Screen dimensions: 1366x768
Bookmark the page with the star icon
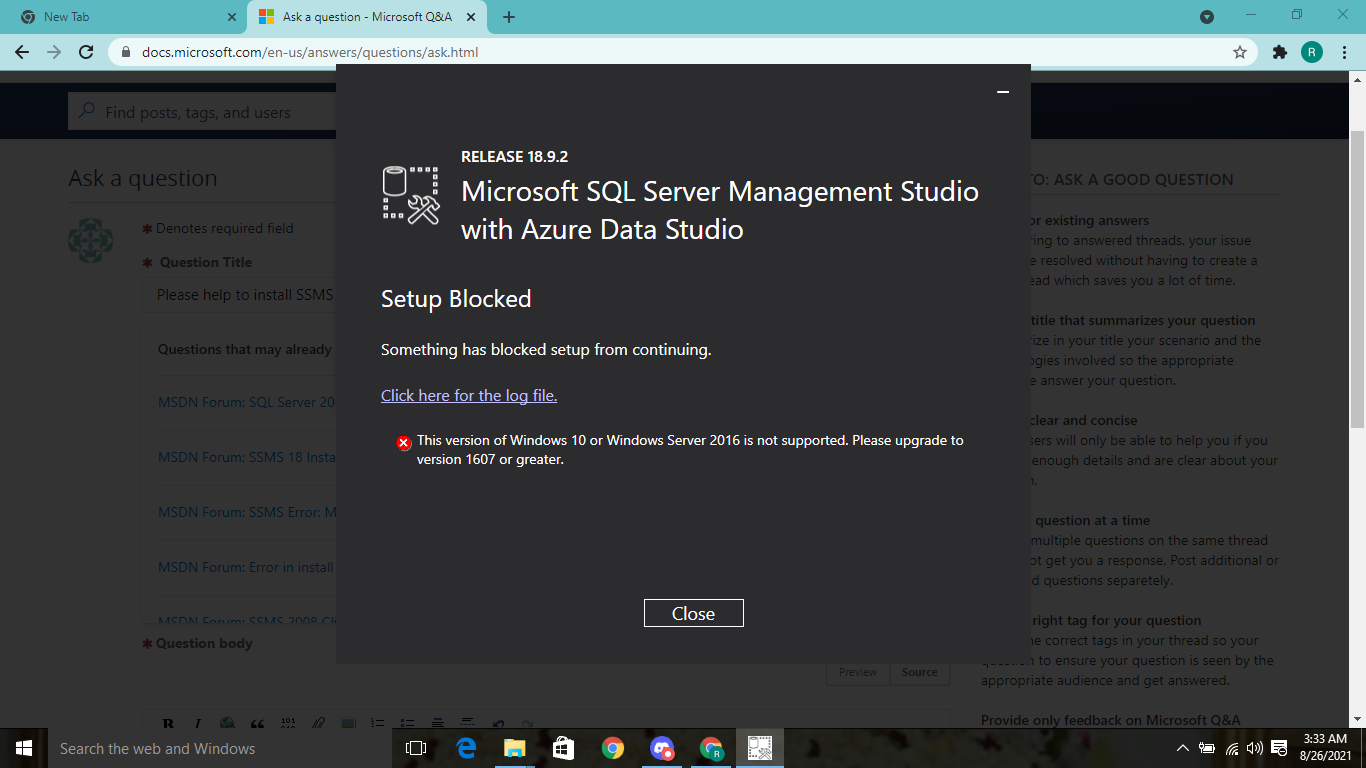tap(1239, 52)
